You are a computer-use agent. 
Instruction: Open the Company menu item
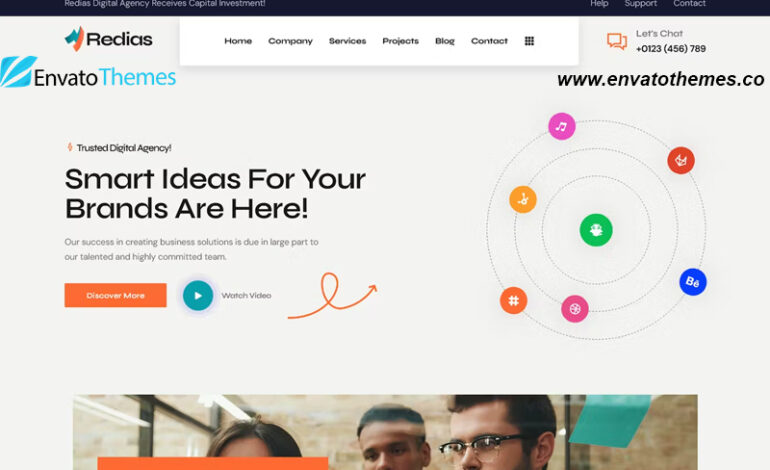point(290,41)
